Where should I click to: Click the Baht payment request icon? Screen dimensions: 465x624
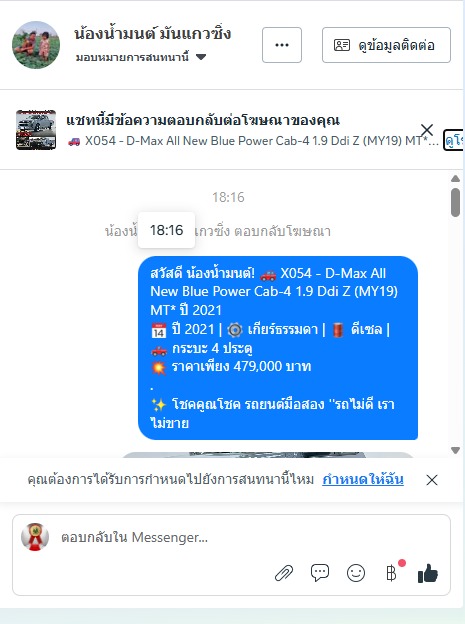391,573
